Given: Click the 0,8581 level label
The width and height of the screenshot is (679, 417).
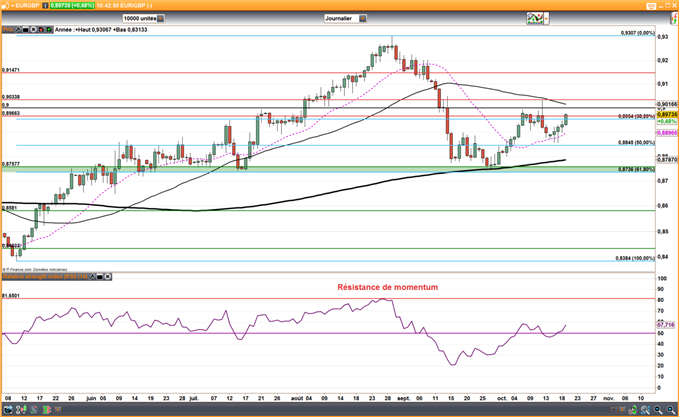Looking at the screenshot, I should pos(10,208).
